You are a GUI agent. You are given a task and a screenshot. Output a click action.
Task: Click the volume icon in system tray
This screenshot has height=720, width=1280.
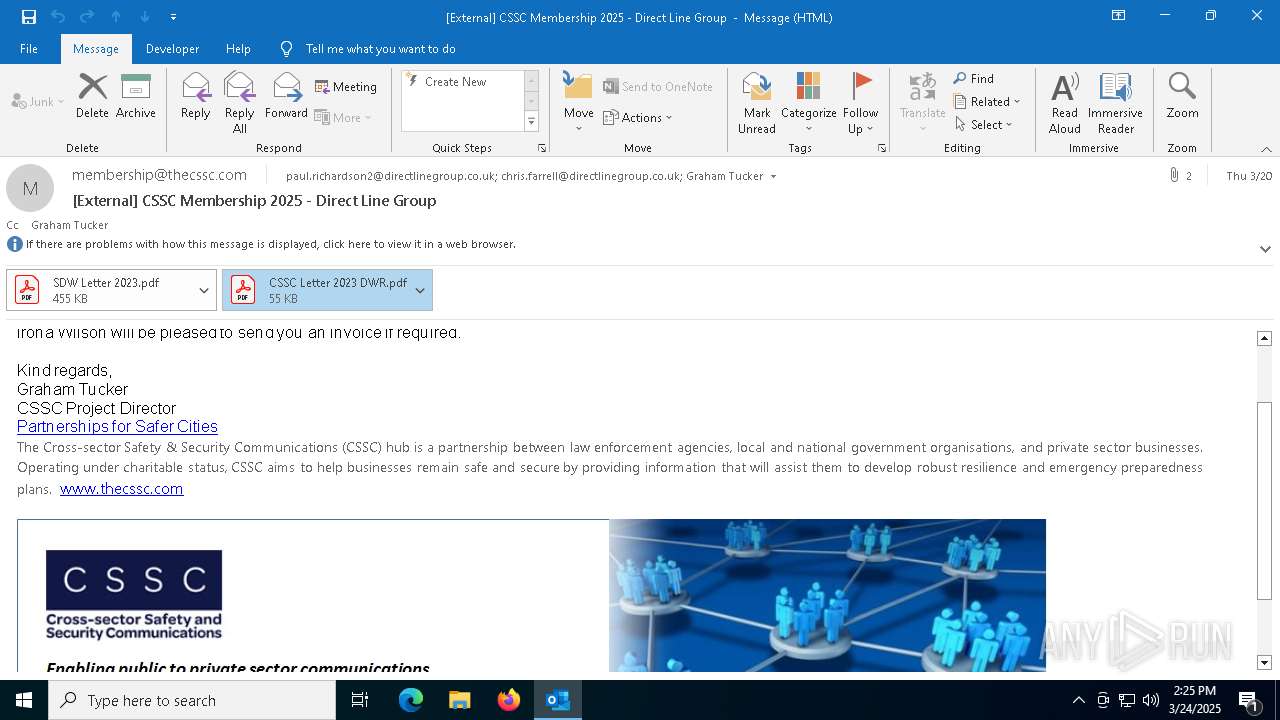point(1151,700)
